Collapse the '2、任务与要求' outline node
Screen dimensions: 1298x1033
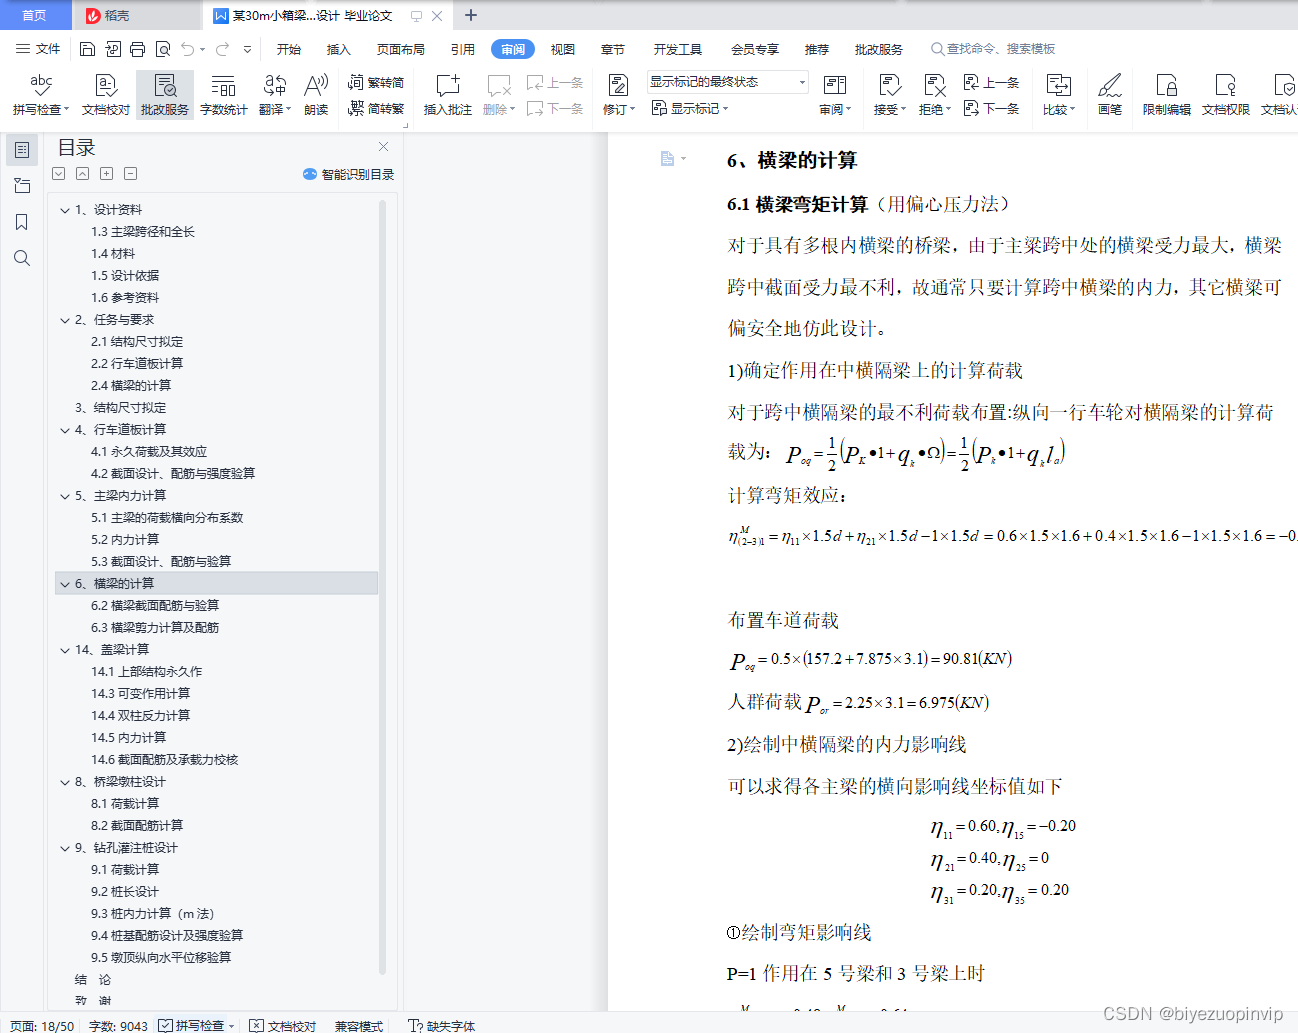click(x=65, y=320)
